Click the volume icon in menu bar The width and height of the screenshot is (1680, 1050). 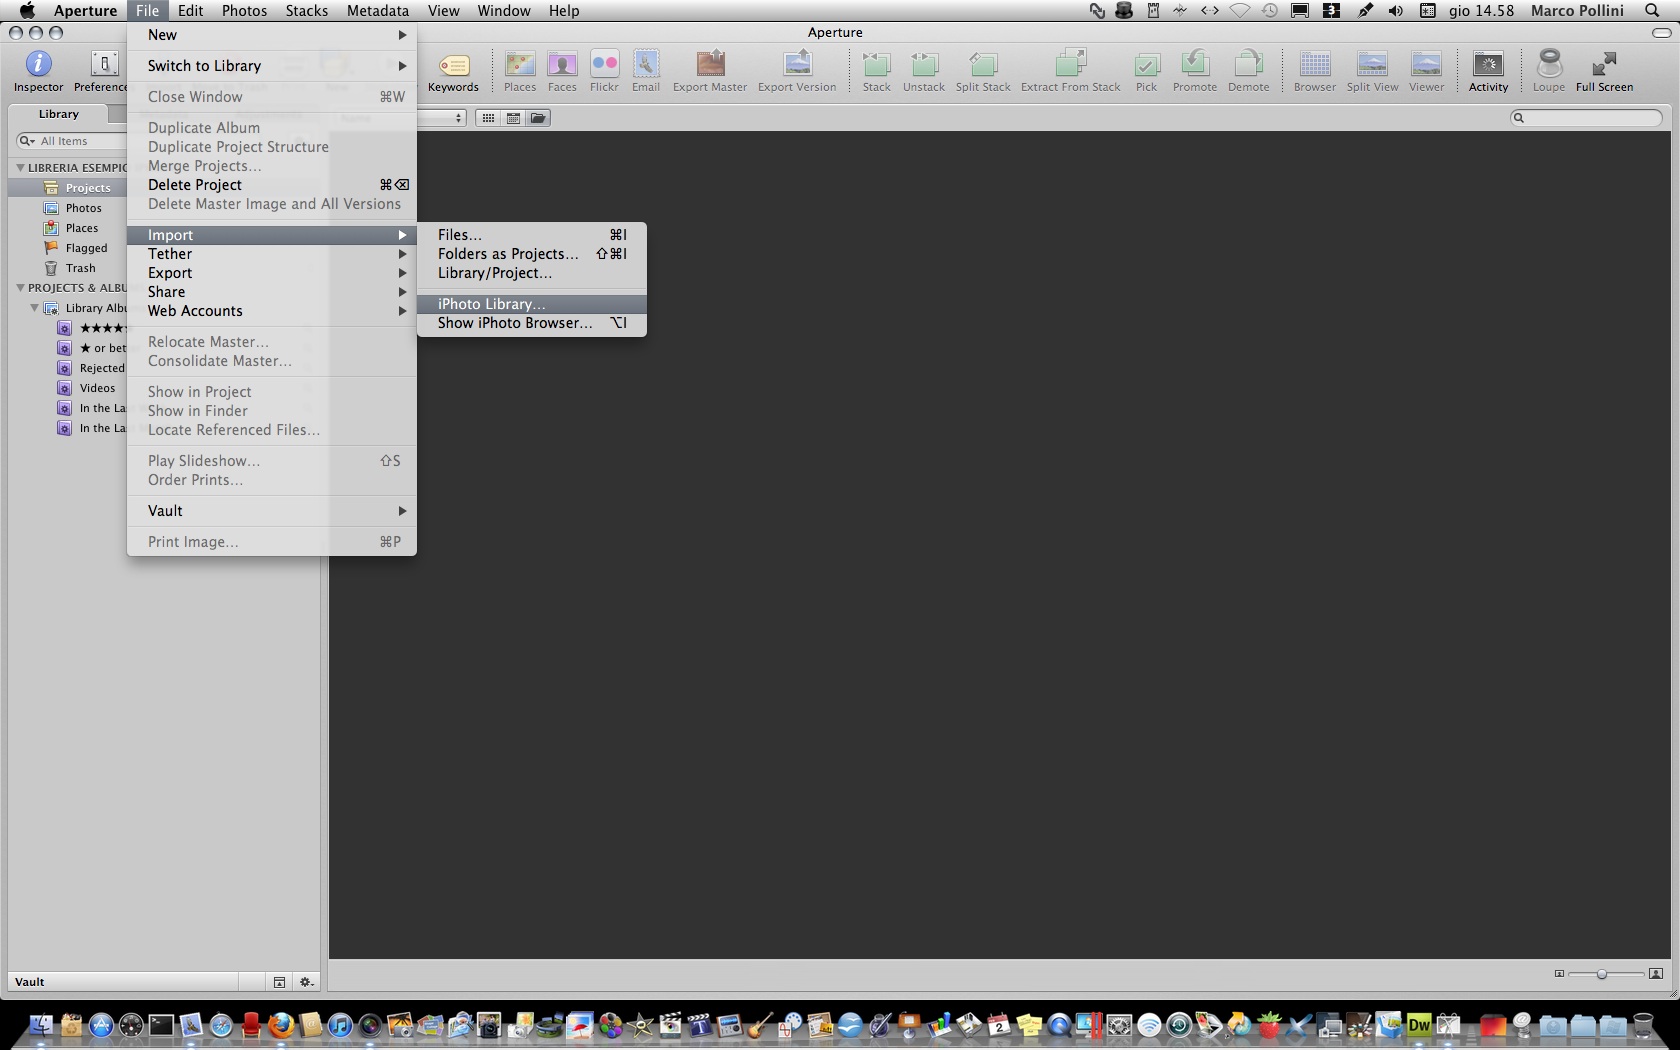(x=1395, y=11)
